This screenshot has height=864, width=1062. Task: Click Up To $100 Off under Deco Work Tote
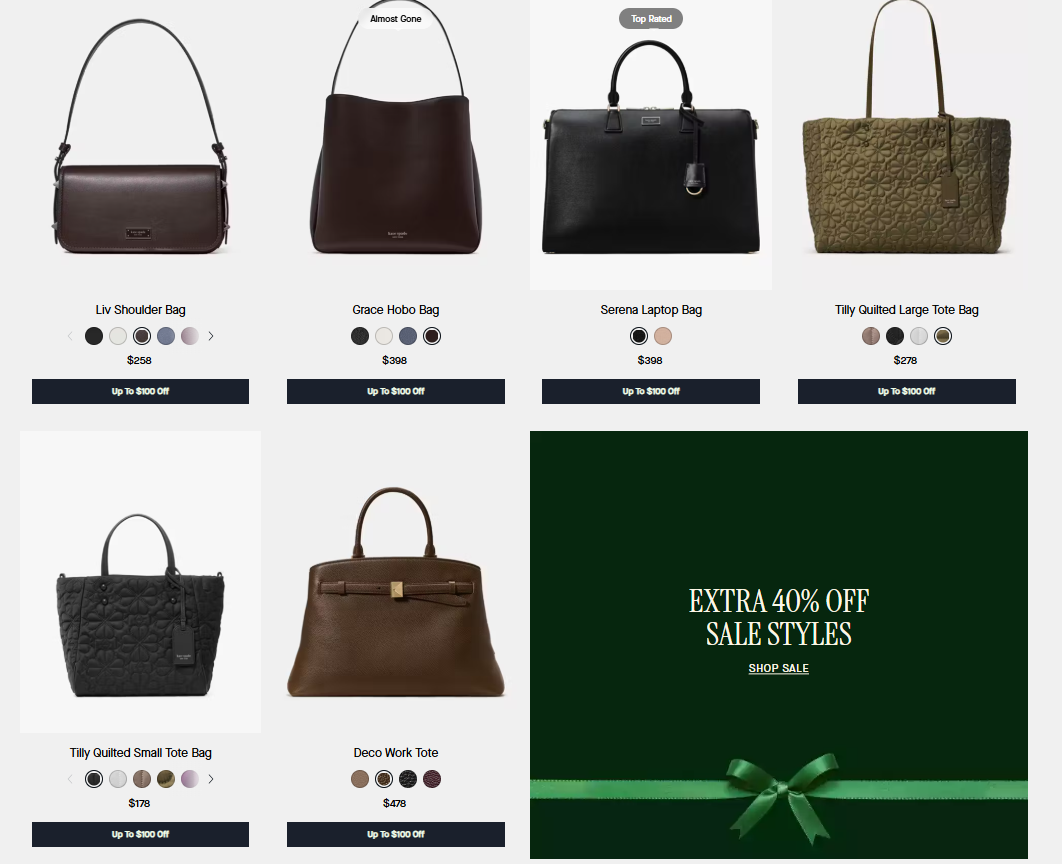396,834
